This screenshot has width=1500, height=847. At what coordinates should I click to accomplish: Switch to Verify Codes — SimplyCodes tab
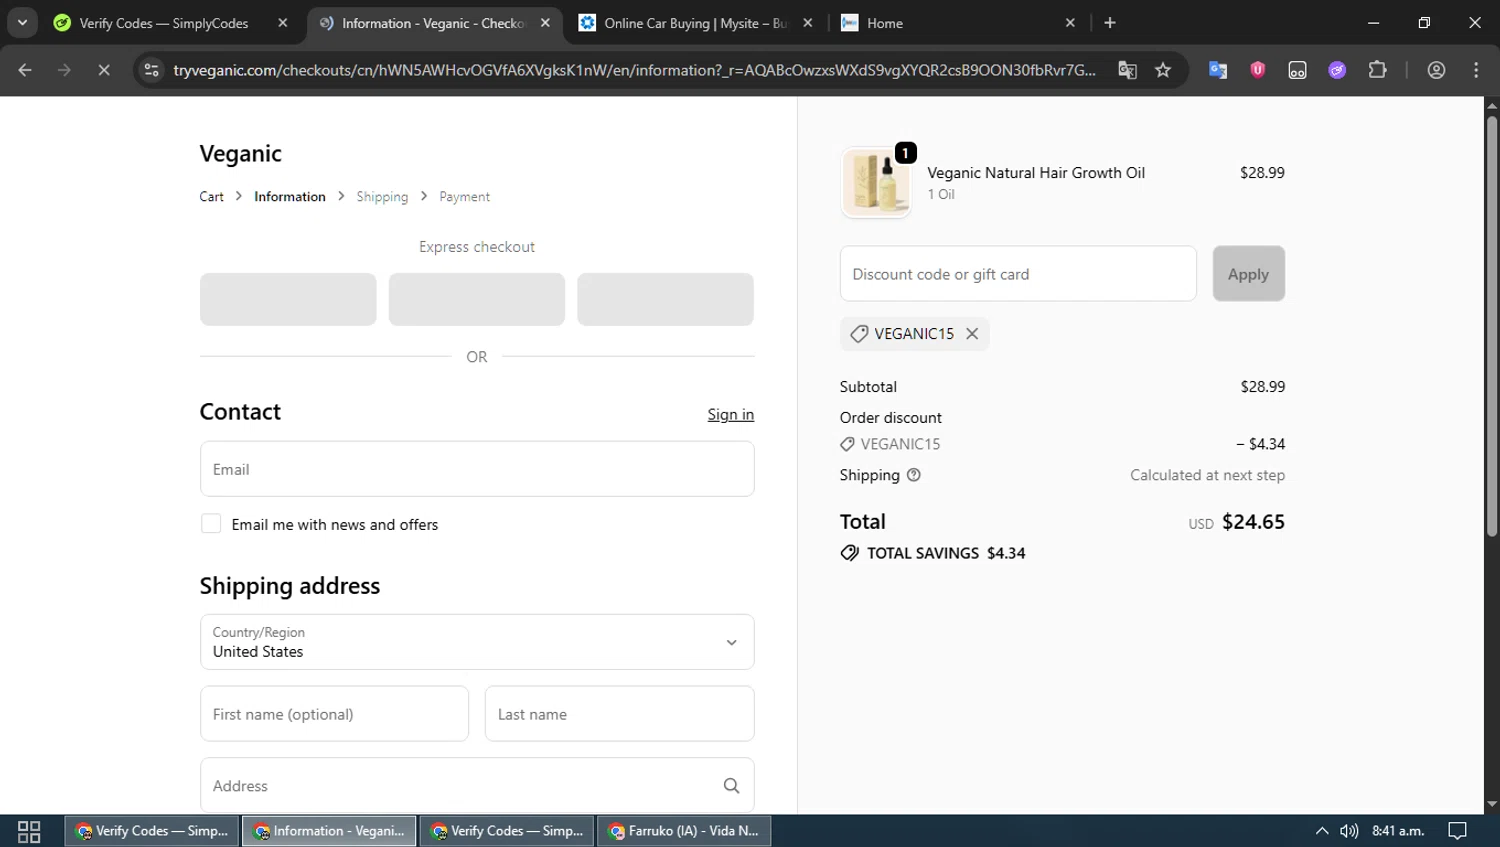click(164, 23)
